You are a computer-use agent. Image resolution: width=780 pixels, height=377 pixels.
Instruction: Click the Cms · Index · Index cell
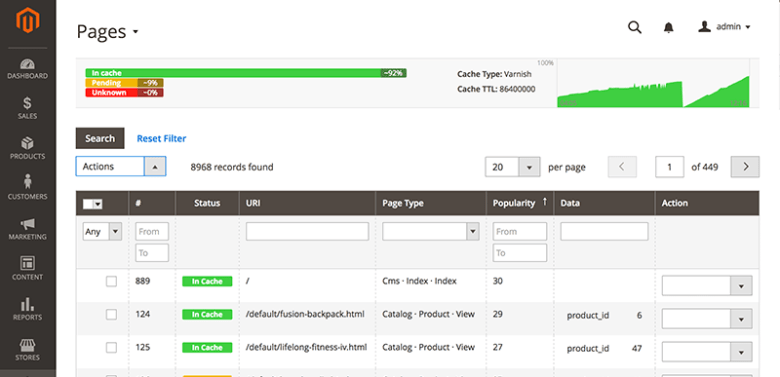tap(419, 281)
